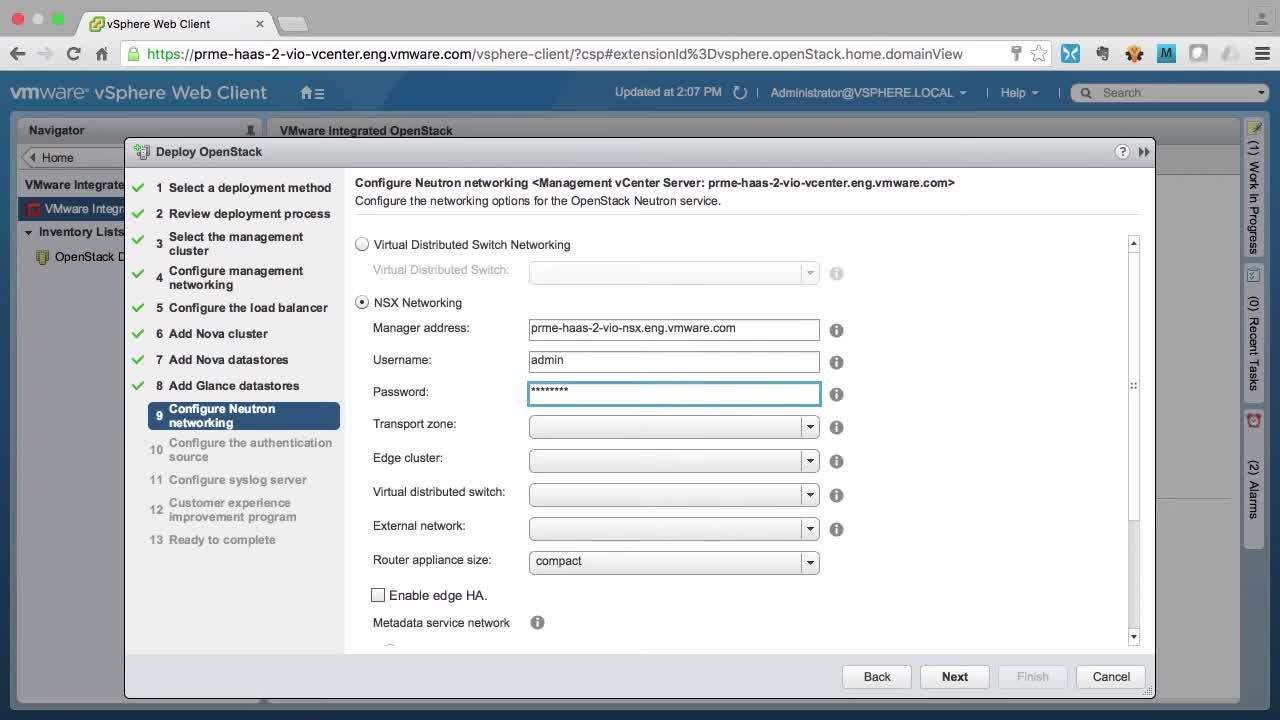Open the Help menu
Image resolution: width=1280 pixels, height=720 pixels.
[x=1019, y=93]
